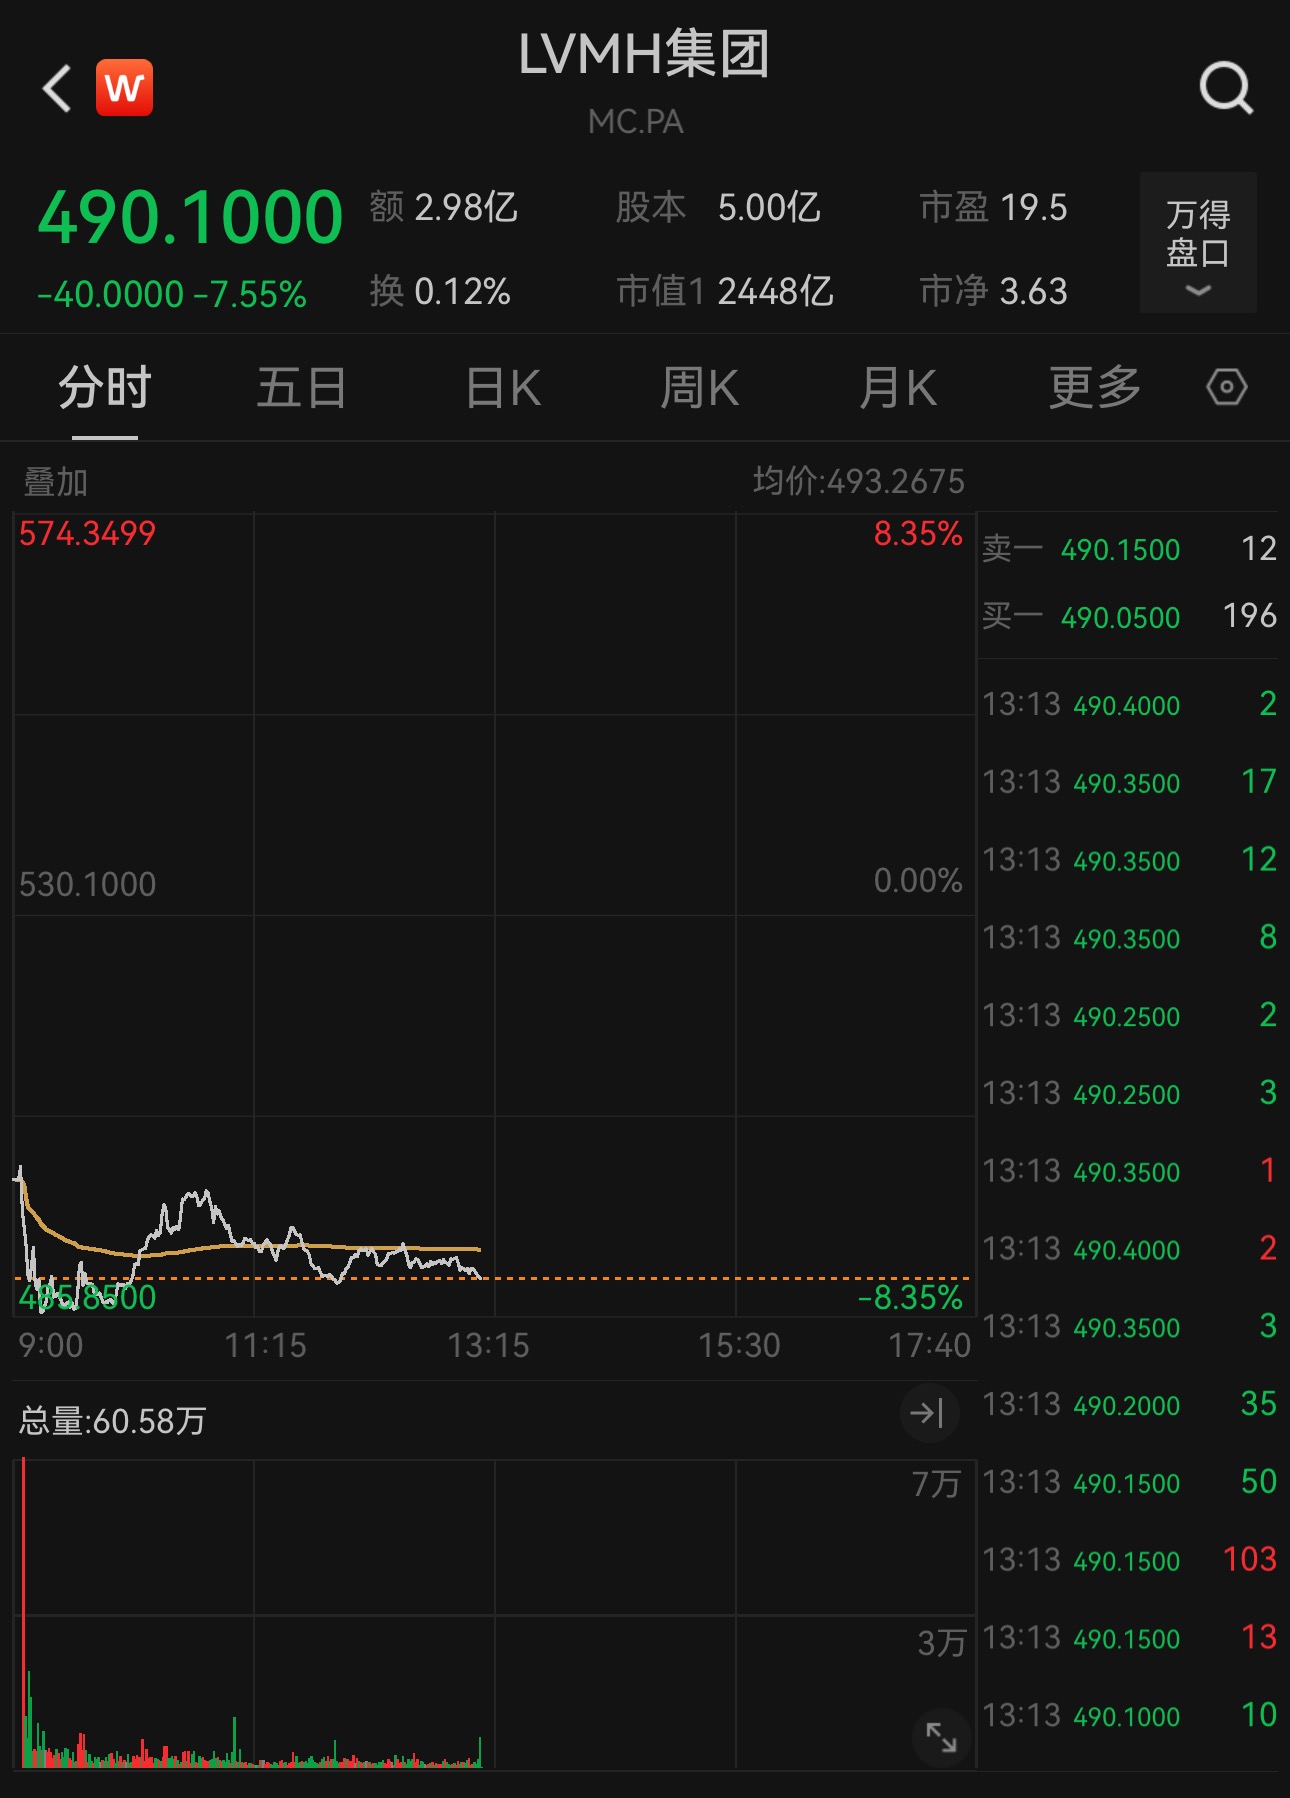
Task: Tap the 15:30 time axis label
Action: 739,1346
